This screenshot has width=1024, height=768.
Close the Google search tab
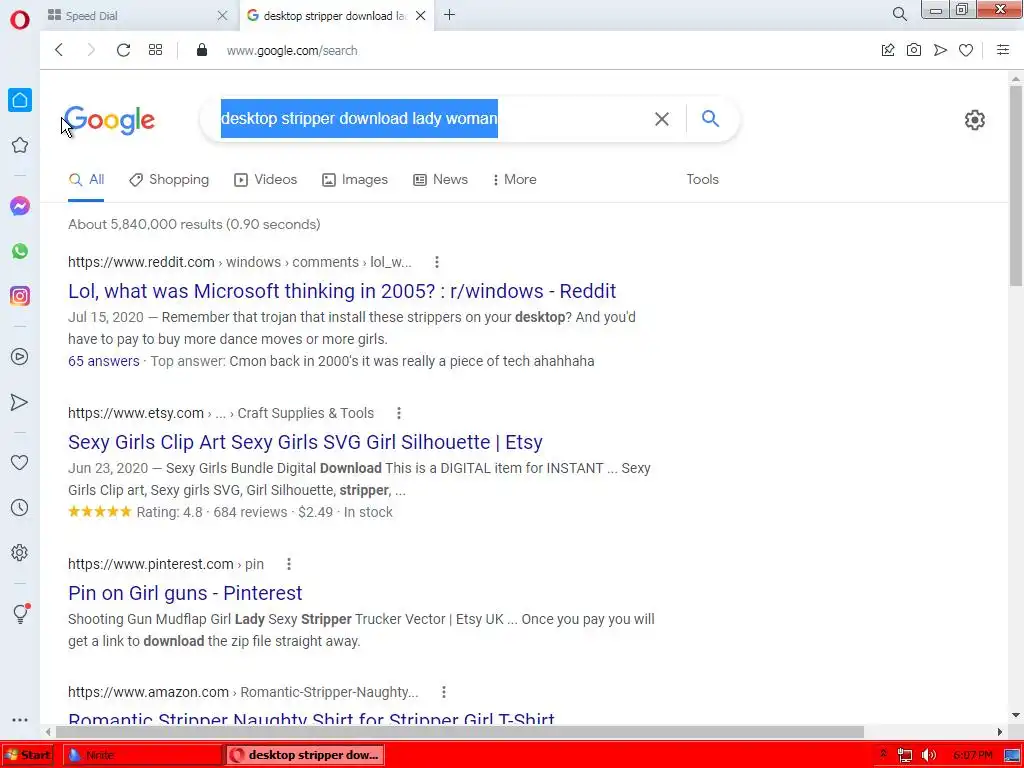click(421, 16)
